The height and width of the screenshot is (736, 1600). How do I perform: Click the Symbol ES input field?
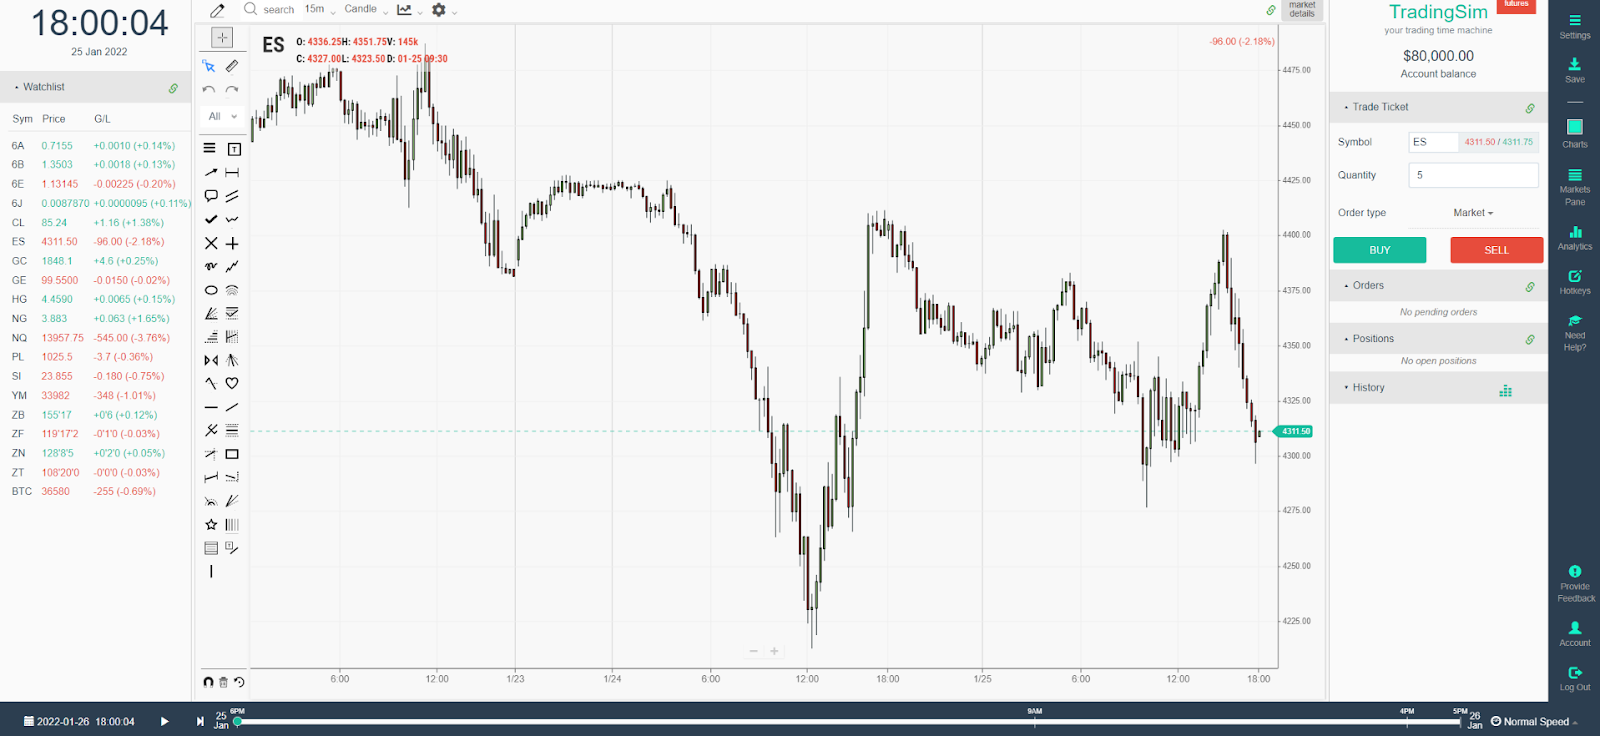pyautogui.click(x=1433, y=142)
